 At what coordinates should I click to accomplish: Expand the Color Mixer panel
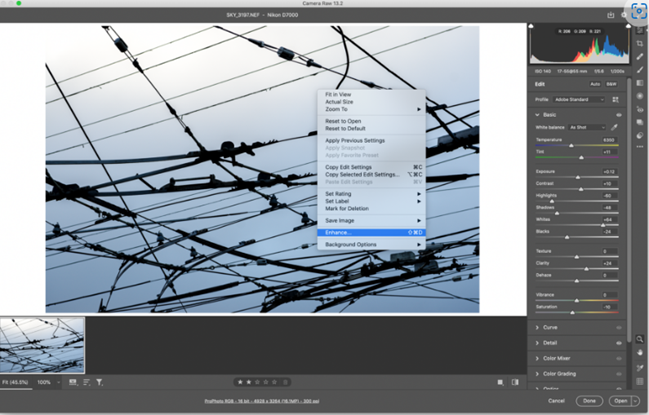(x=562, y=358)
